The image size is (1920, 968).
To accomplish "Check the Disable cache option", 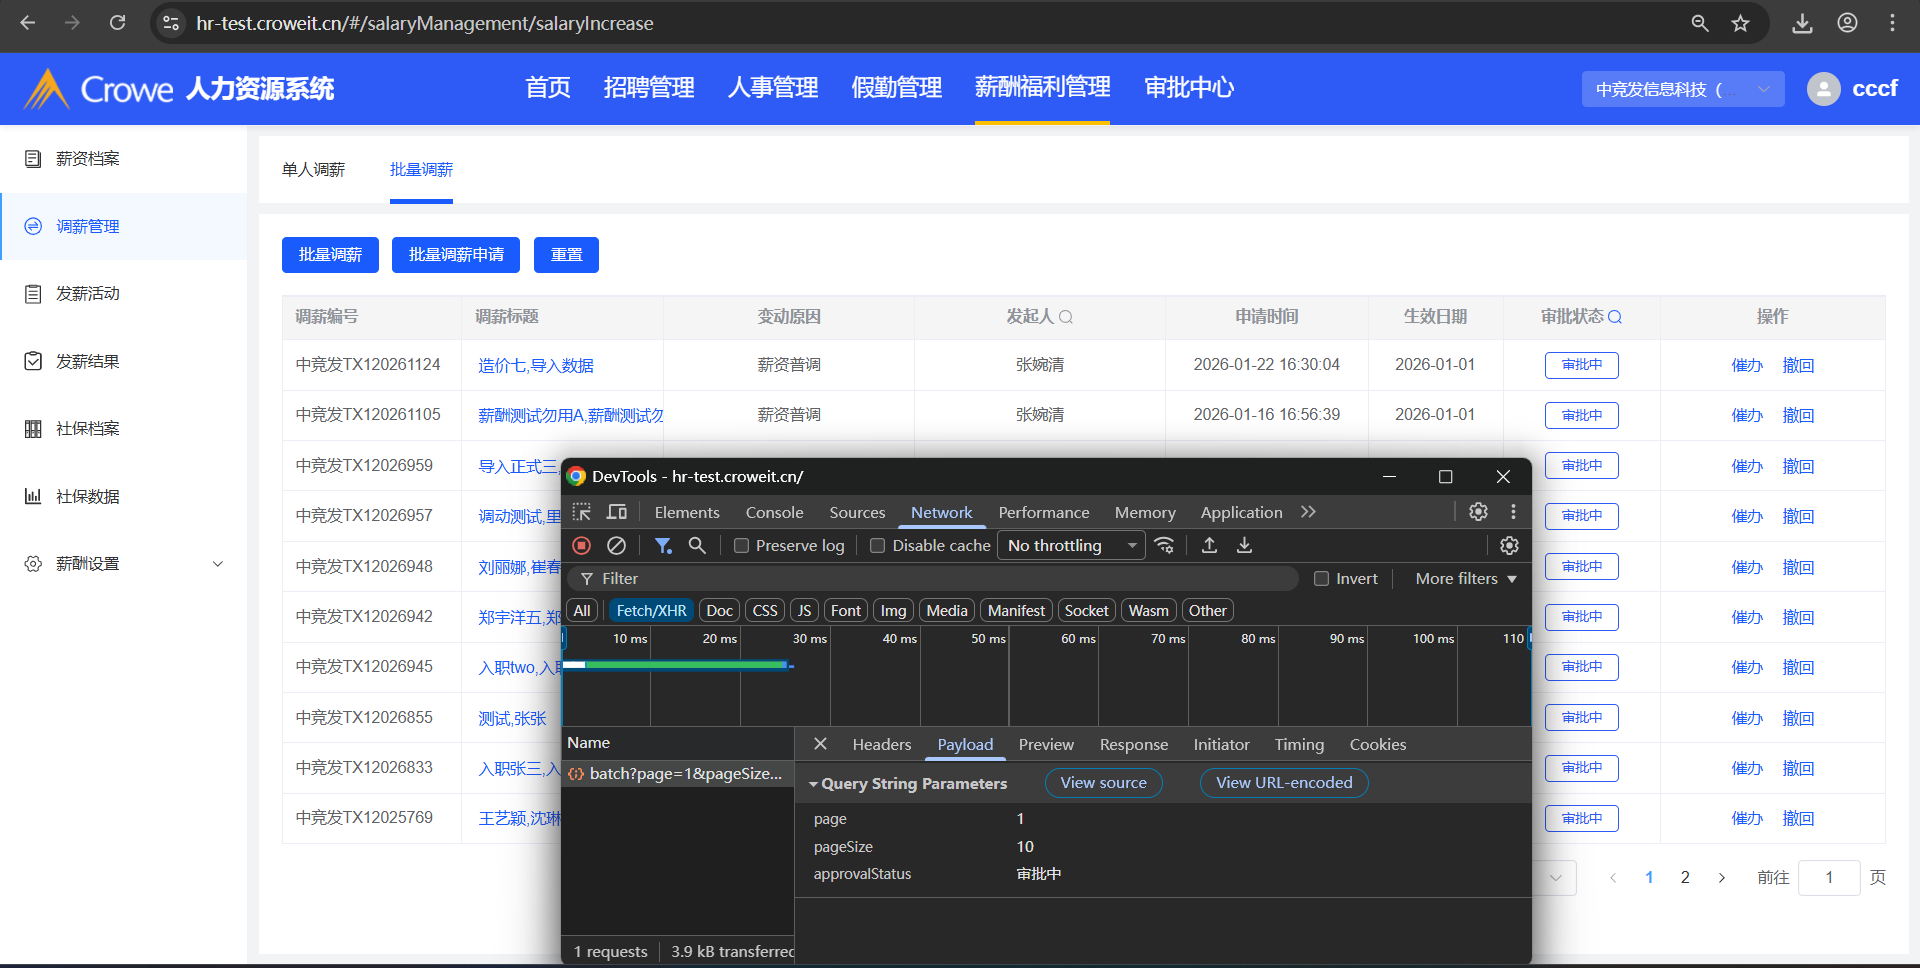I will 877,546.
